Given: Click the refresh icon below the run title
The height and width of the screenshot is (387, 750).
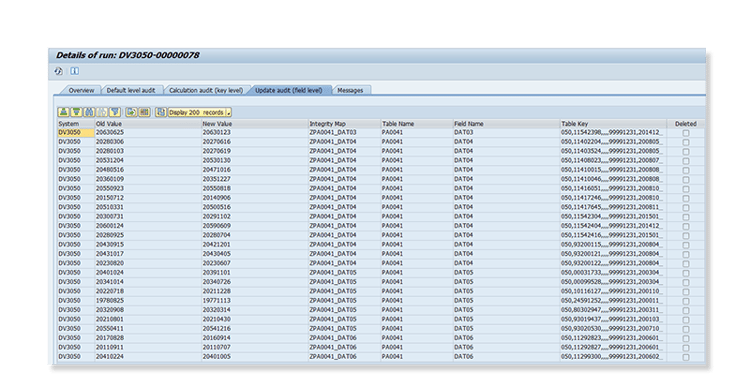Looking at the screenshot, I should [58, 71].
